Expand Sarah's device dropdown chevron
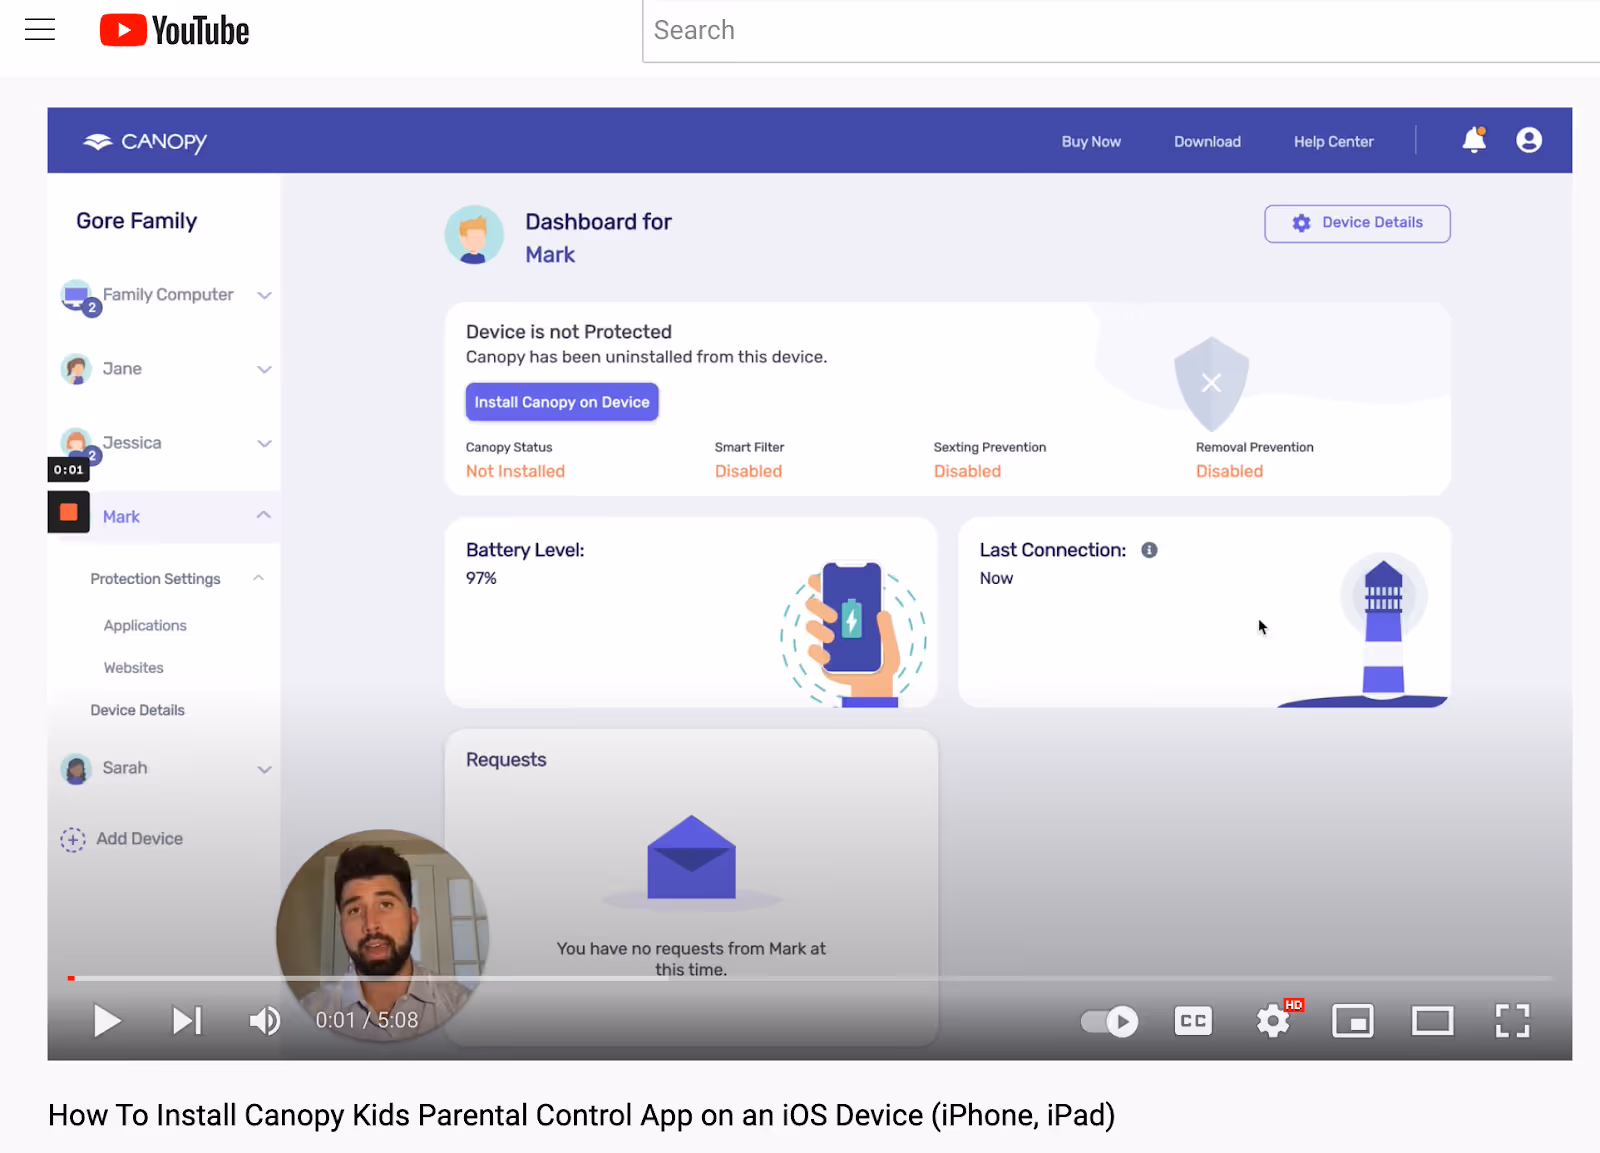Viewport: 1600px width, 1153px height. 264,769
